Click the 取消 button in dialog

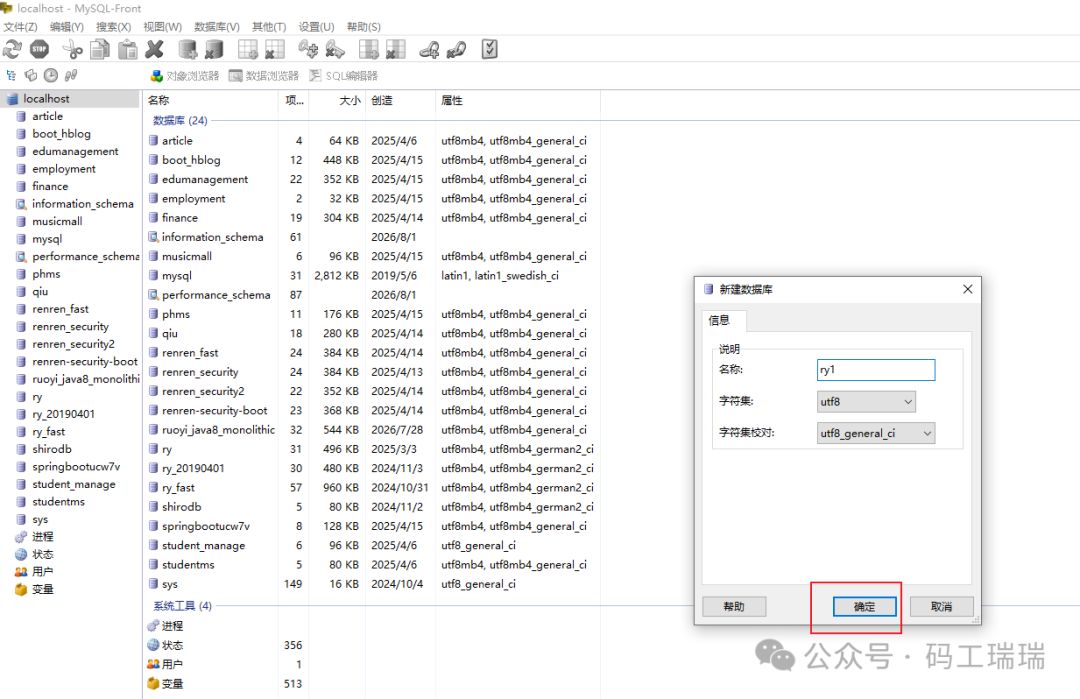point(942,607)
